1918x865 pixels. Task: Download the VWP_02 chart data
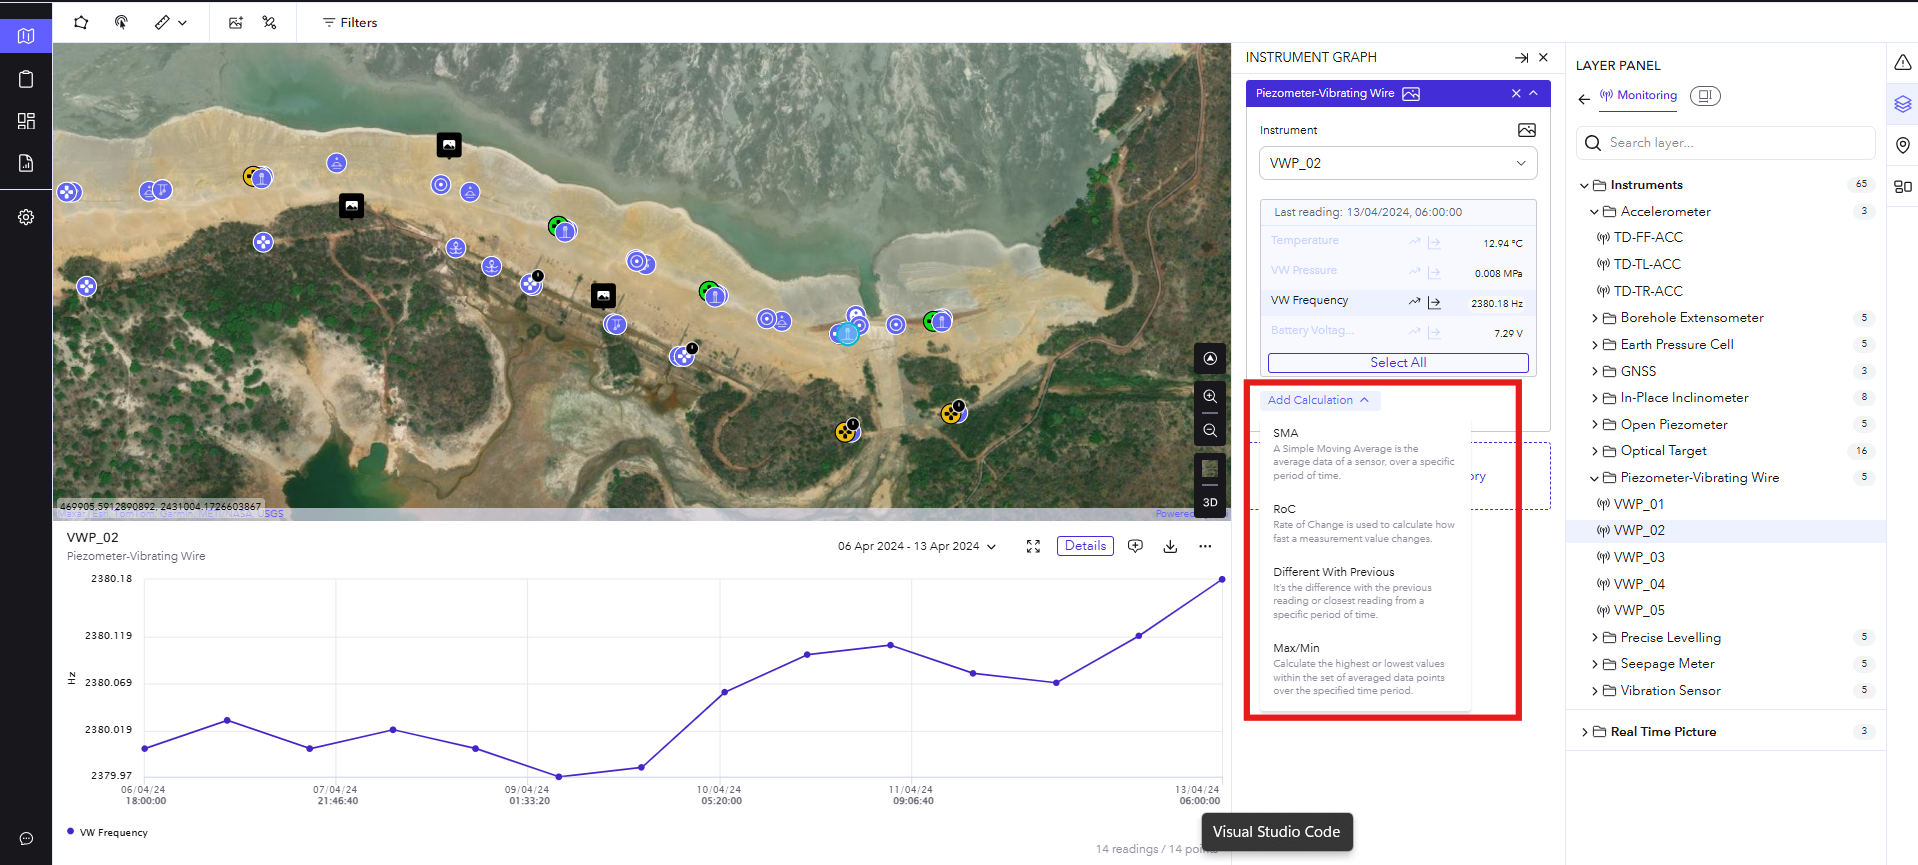click(x=1170, y=546)
